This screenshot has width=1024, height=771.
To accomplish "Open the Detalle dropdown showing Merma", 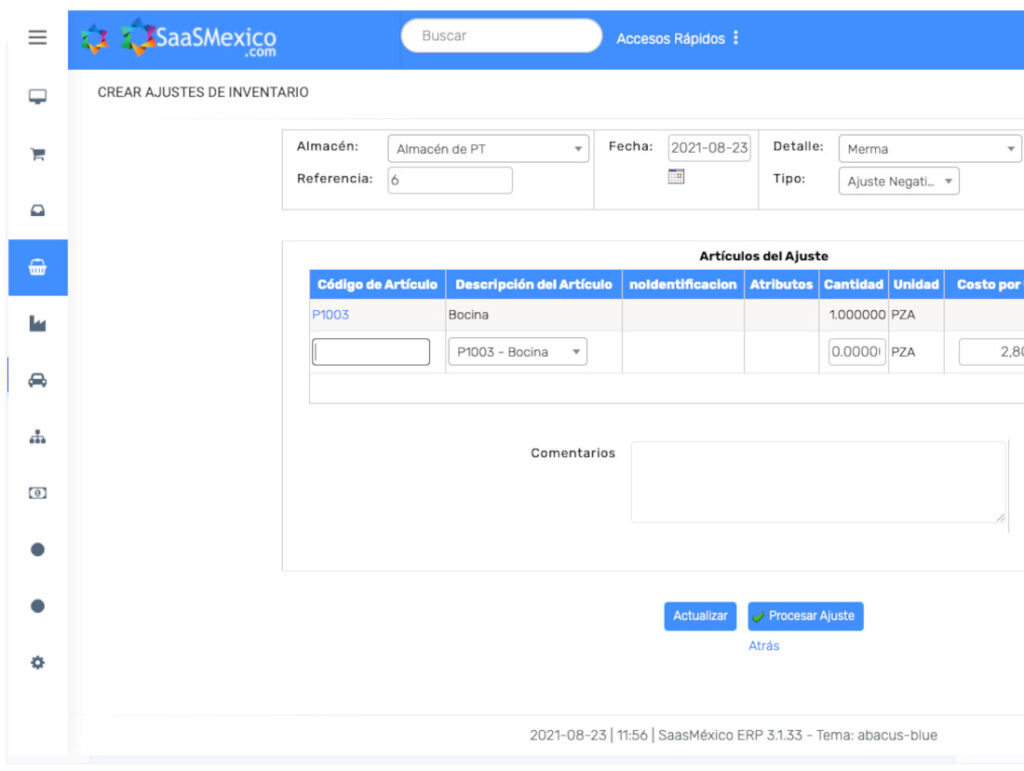I will click(929, 149).
